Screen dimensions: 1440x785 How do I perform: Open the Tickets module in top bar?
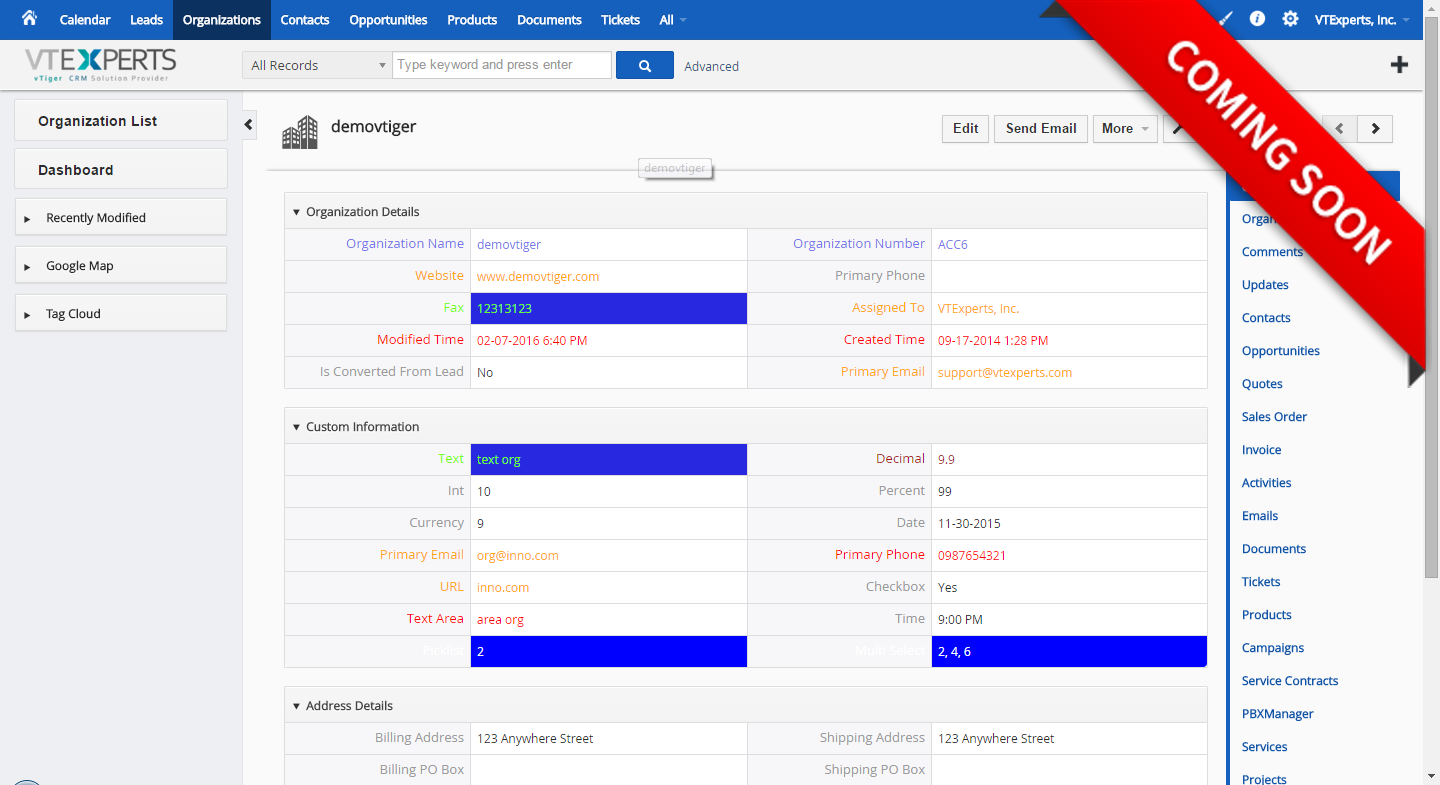coord(620,20)
